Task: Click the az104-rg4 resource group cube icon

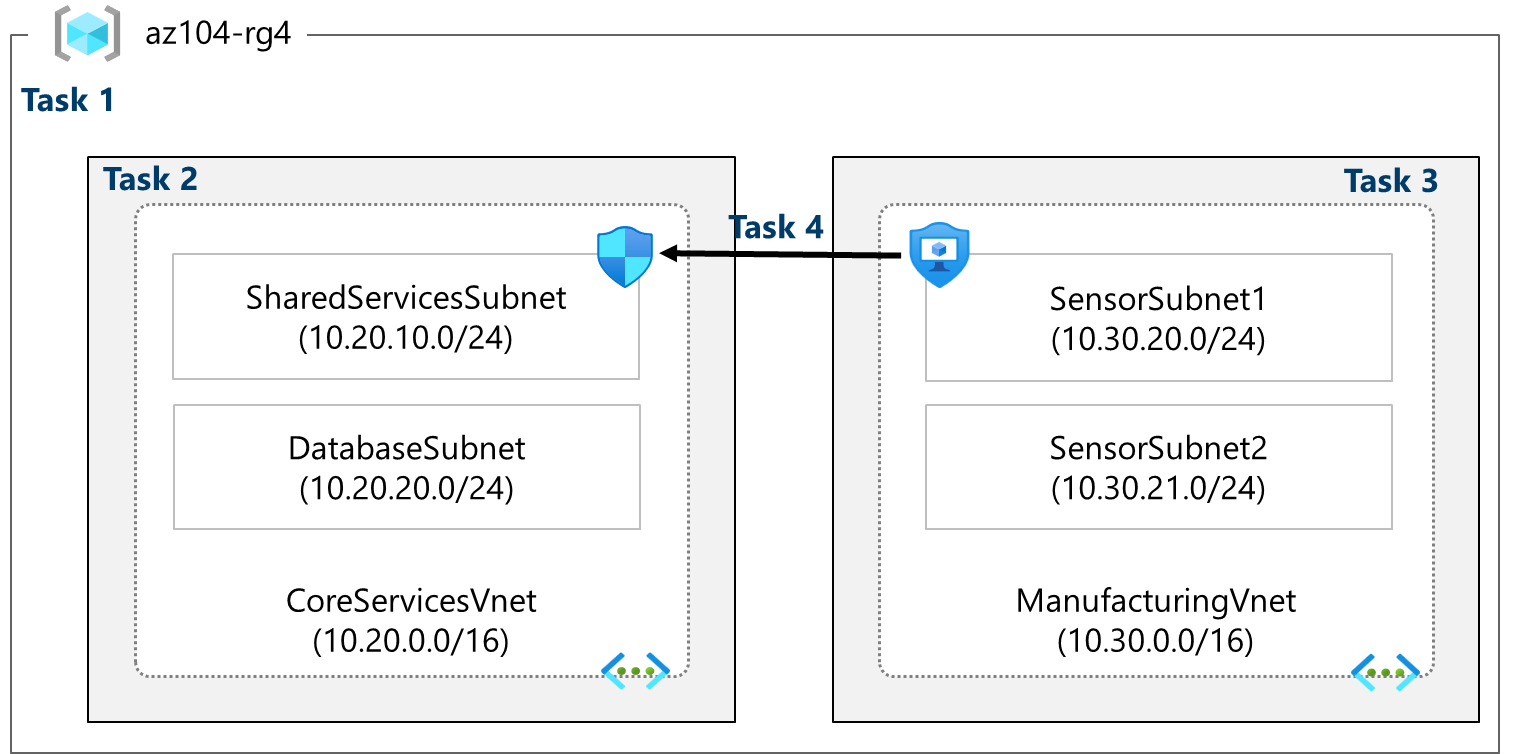Action: [86, 33]
